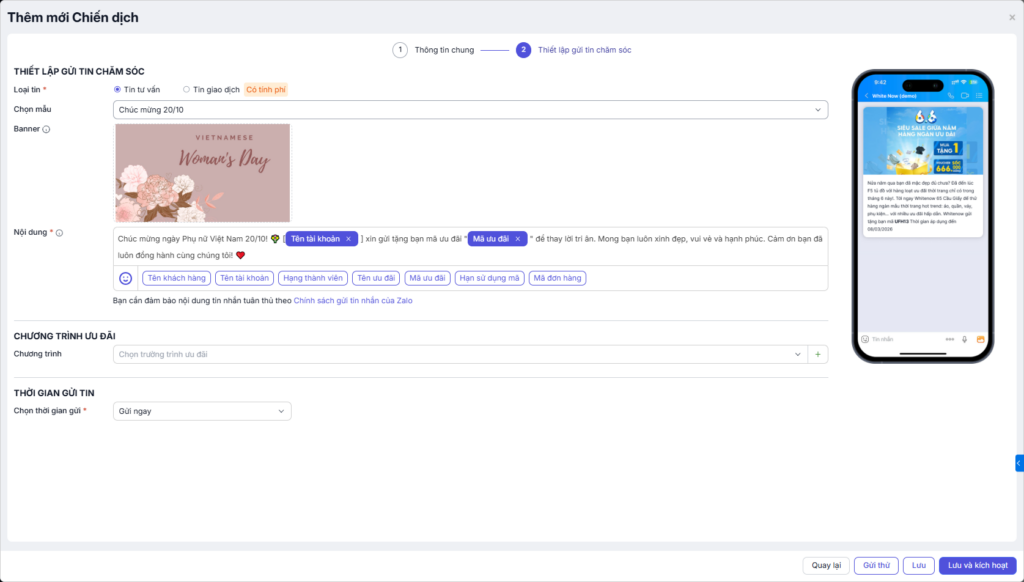The height and width of the screenshot is (582, 1024).
Task: Insert the Mã ưu đãi variable button
Action: pyautogui.click(x=427, y=278)
